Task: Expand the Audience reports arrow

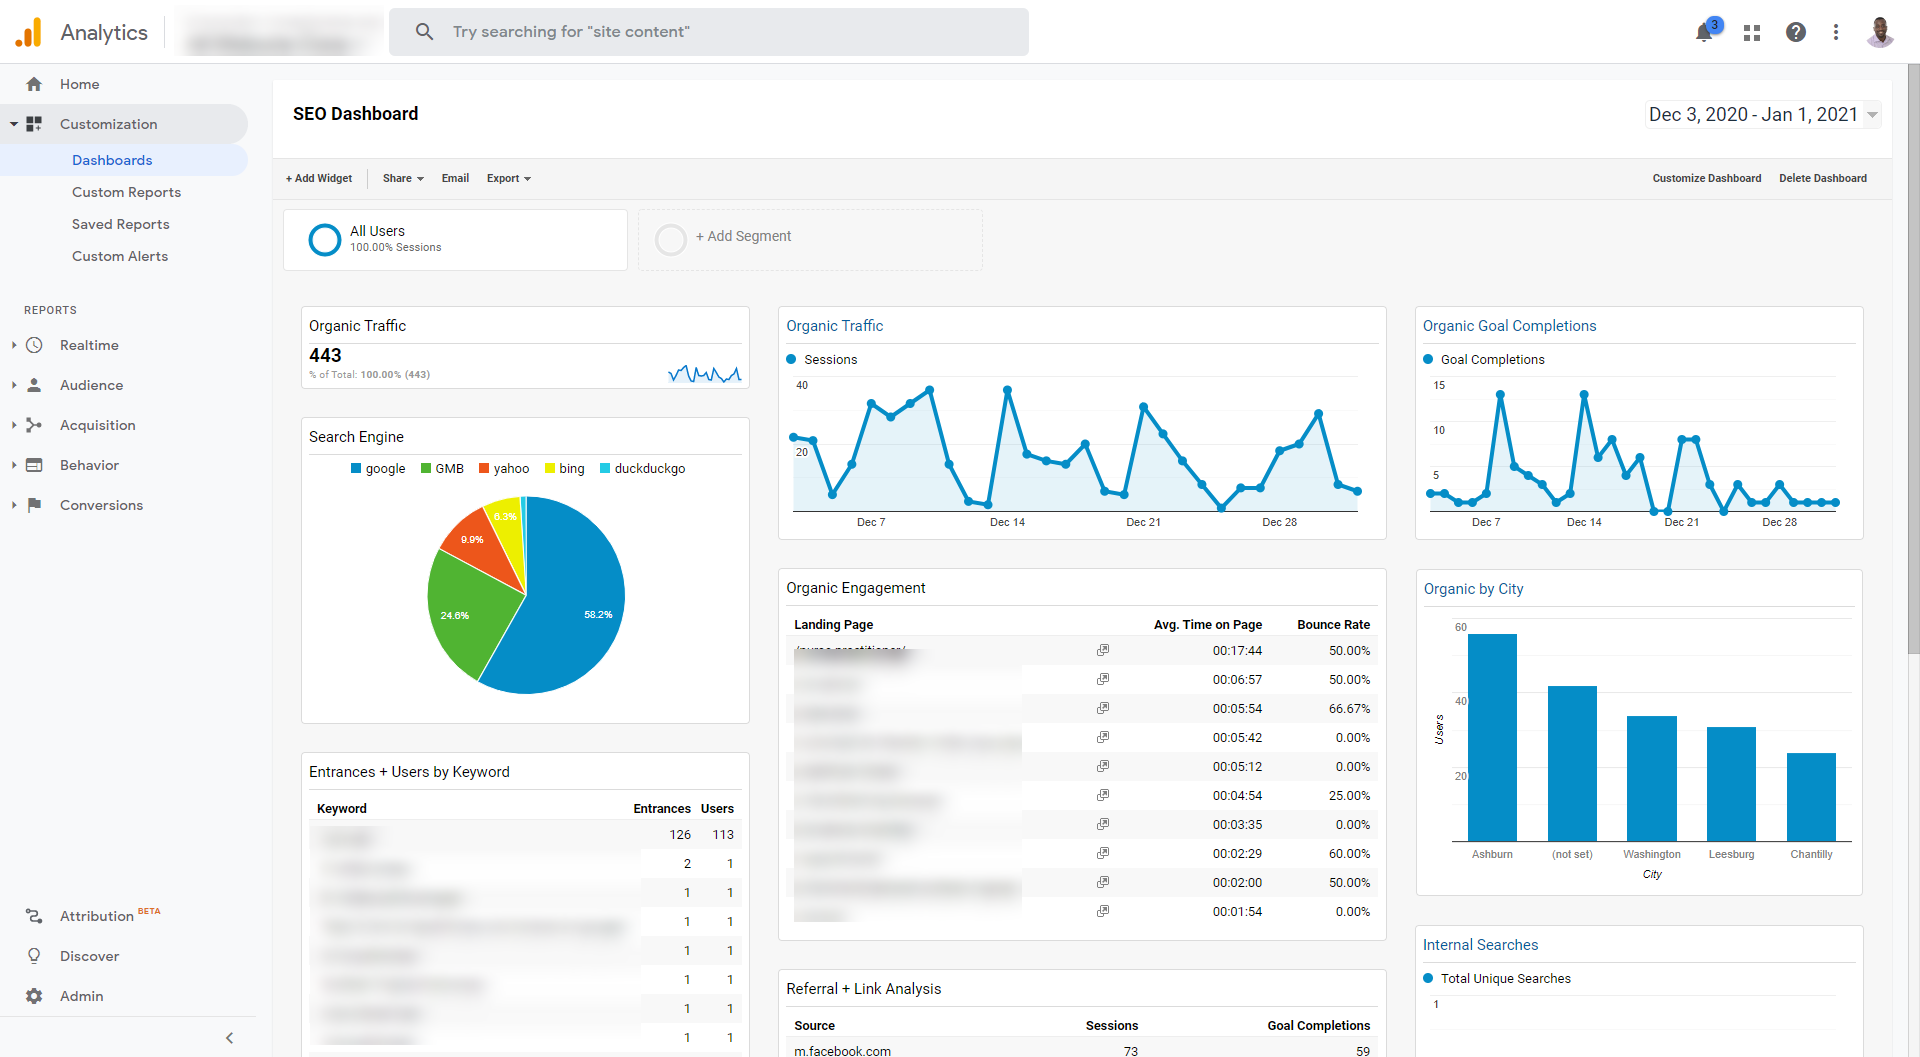Action: 14,385
